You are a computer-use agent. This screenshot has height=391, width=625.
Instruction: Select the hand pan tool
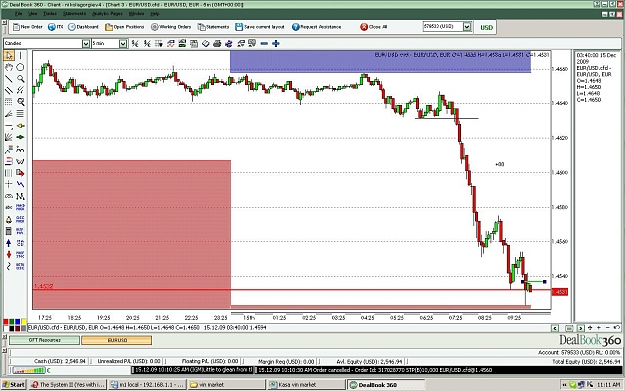[8, 67]
